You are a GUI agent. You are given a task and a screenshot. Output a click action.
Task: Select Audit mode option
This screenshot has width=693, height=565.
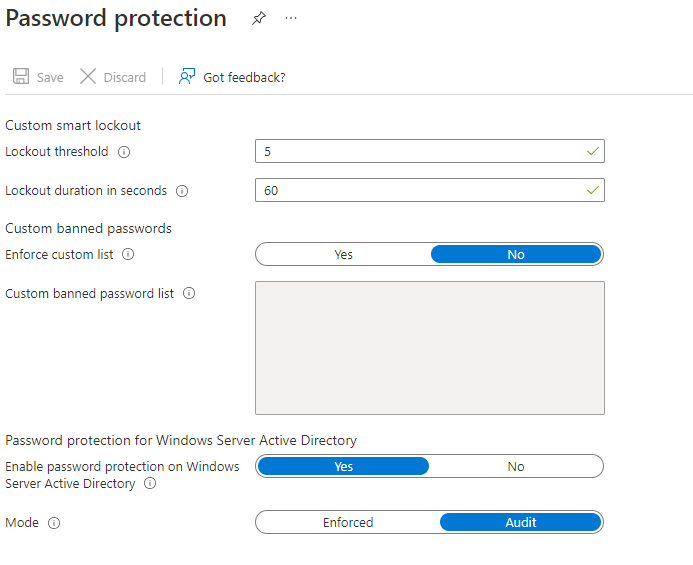(521, 523)
